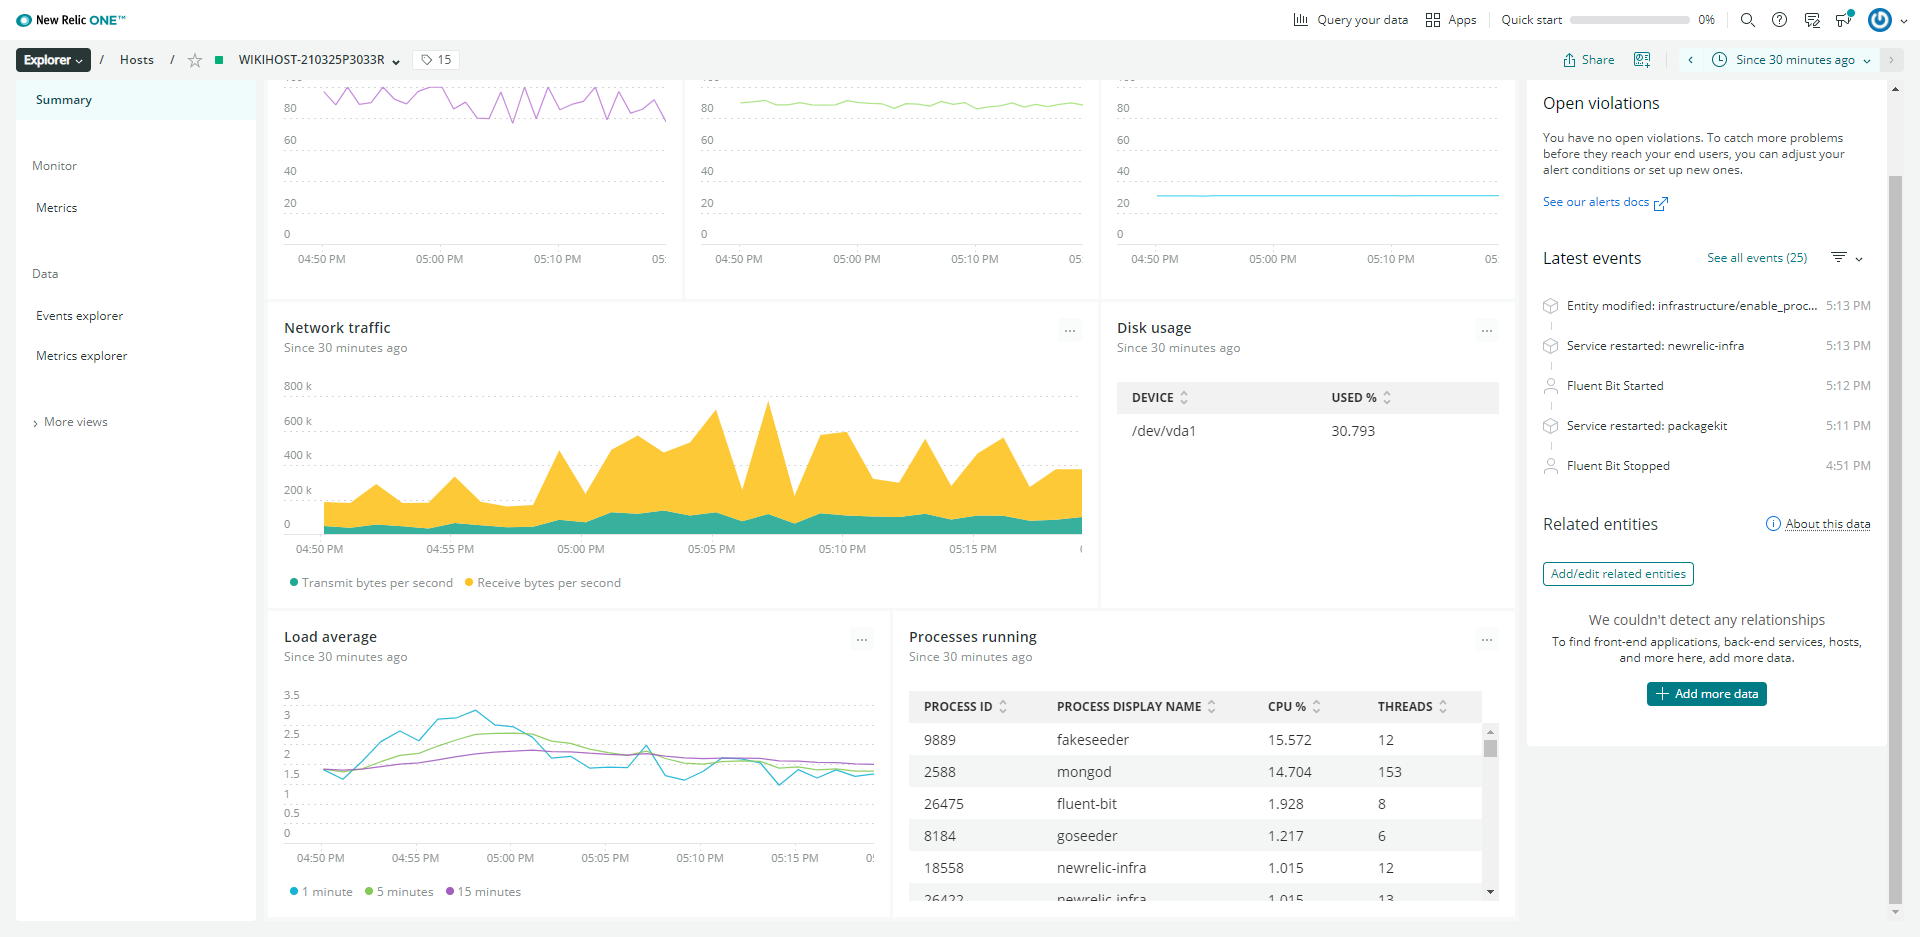Click Quick start progress bar
Viewport: 1920px width, 937px height.
(1629, 20)
